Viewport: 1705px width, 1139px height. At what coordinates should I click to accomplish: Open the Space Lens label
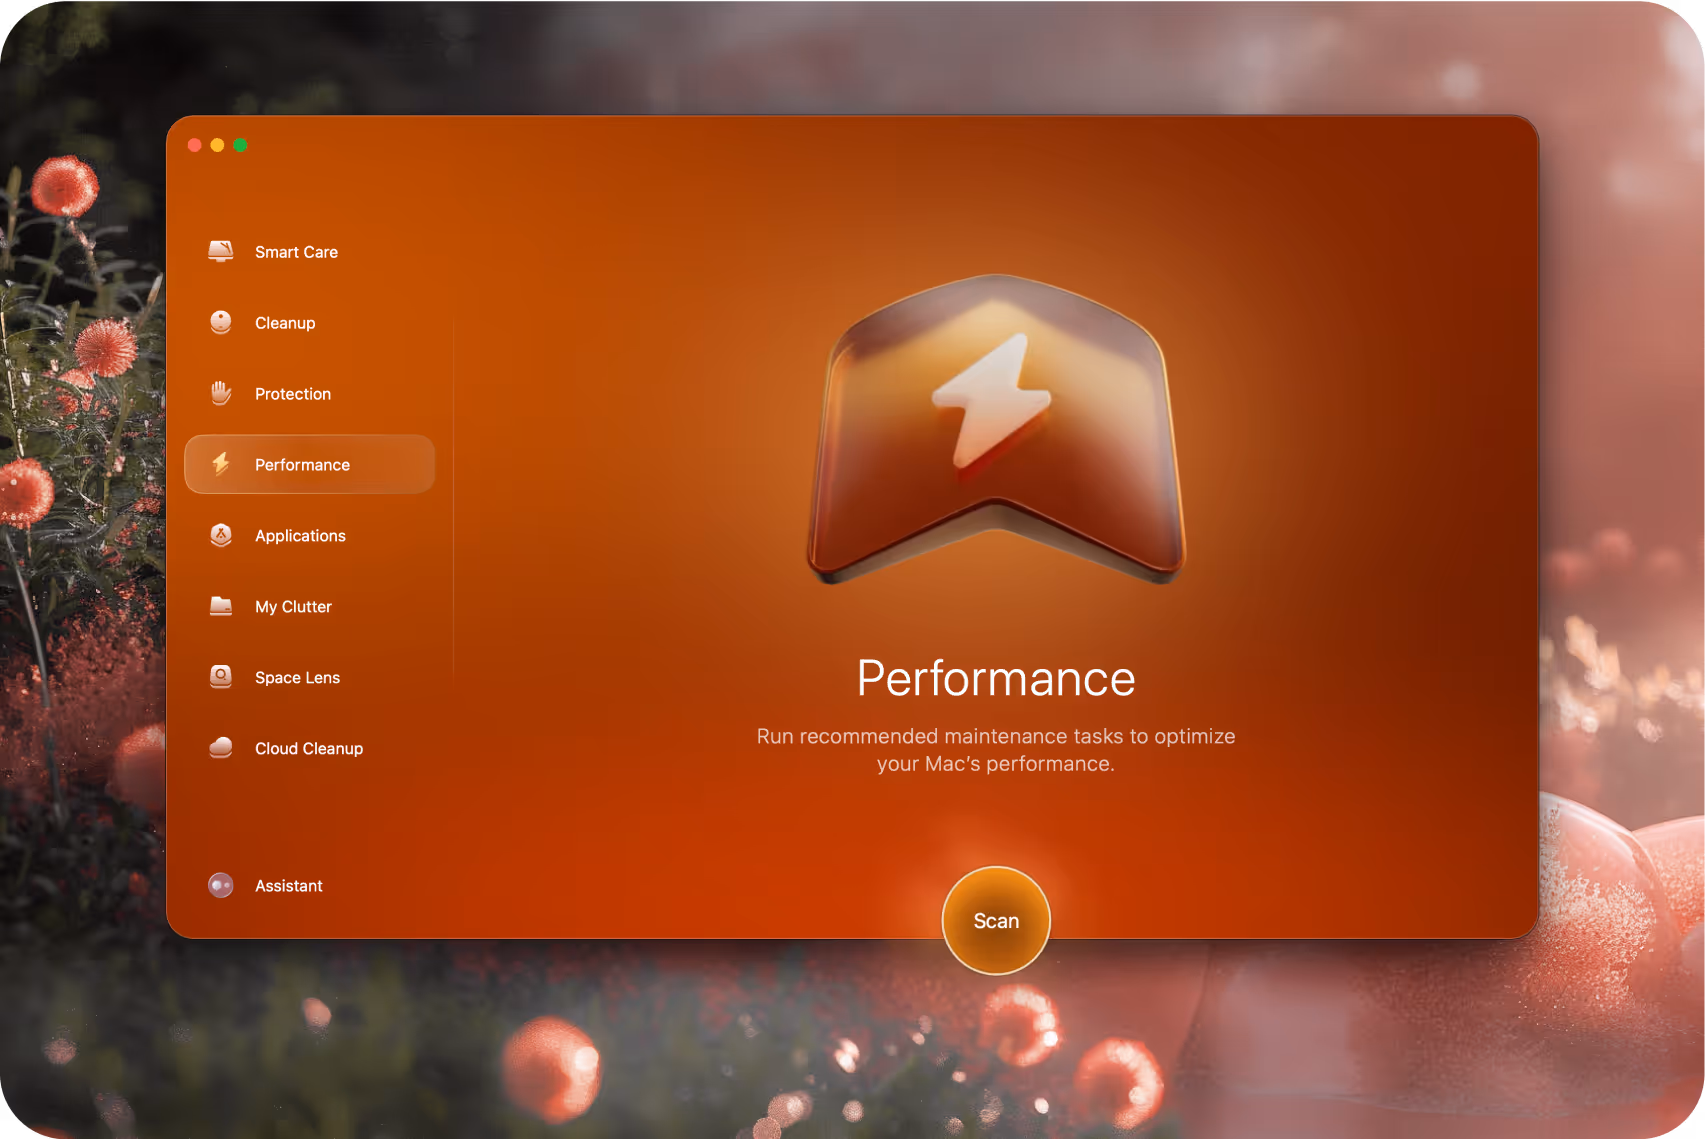[x=297, y=678]
